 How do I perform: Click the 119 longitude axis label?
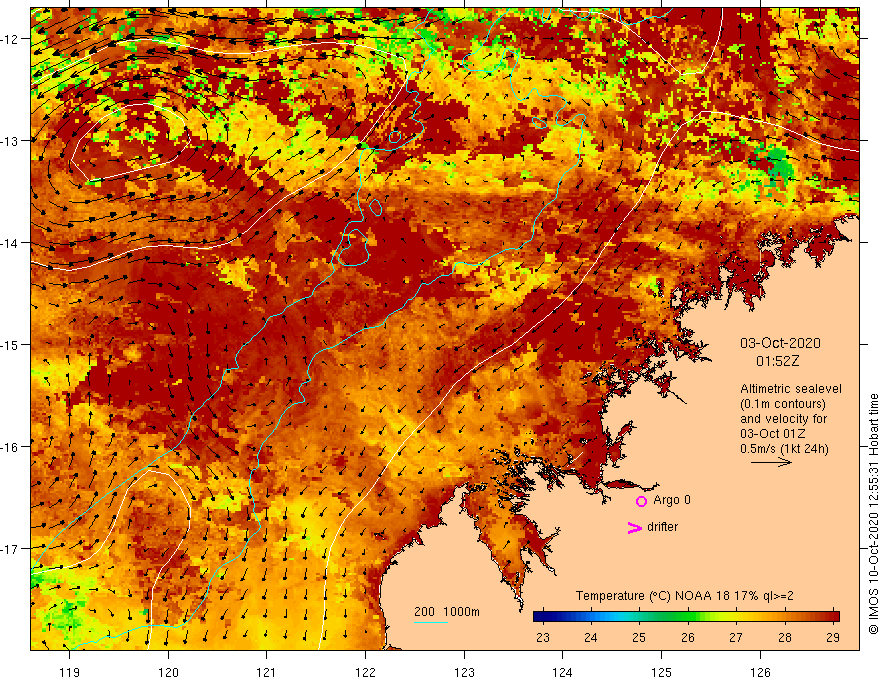pyautogui.click(x=70, y=672)
